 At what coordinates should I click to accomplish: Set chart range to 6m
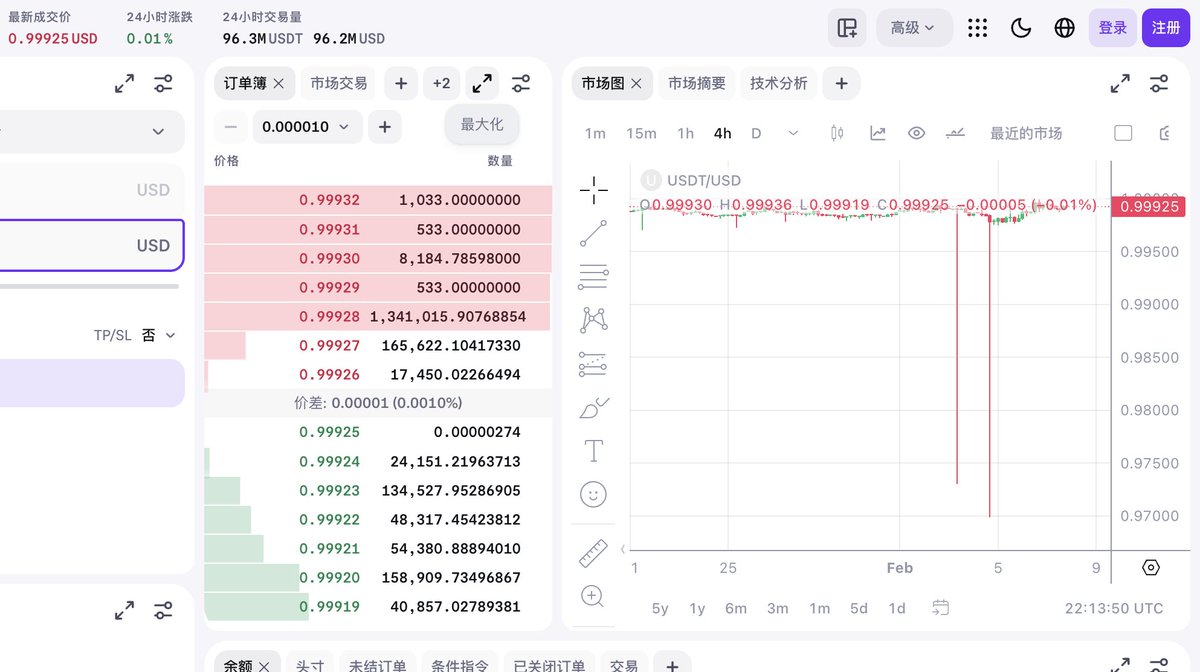tap(736, 608)
